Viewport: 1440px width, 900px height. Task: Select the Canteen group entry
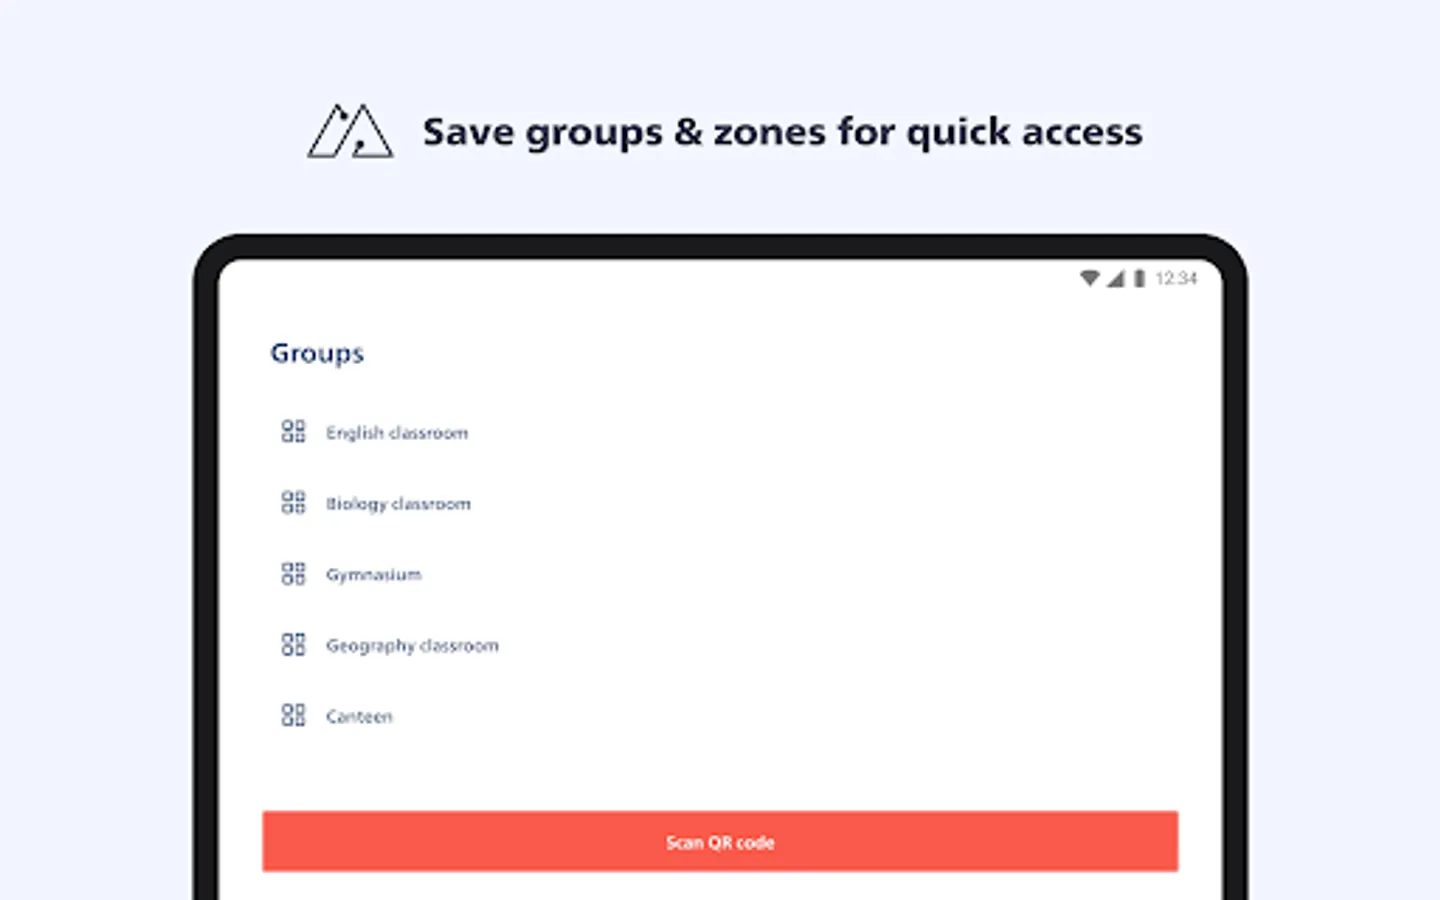coord(360,716)
